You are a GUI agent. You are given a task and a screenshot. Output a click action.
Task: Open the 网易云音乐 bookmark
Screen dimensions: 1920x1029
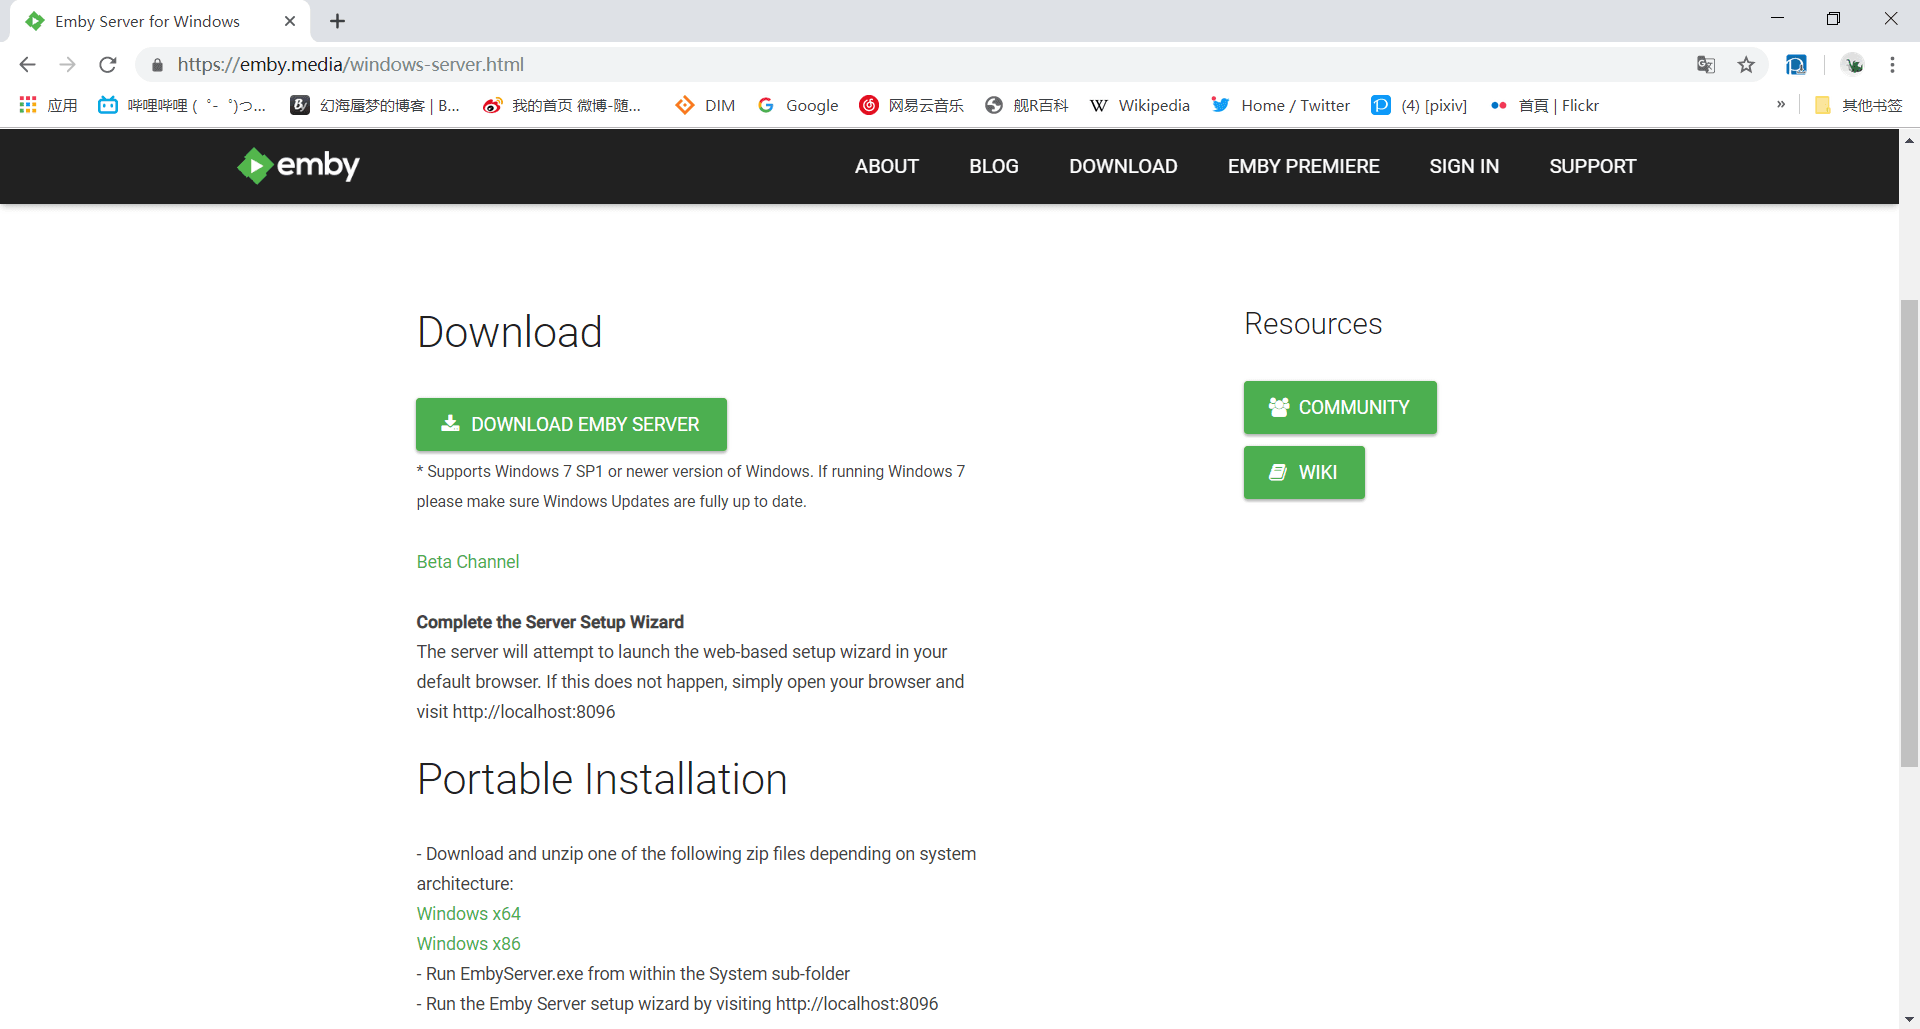click(912, 105)
